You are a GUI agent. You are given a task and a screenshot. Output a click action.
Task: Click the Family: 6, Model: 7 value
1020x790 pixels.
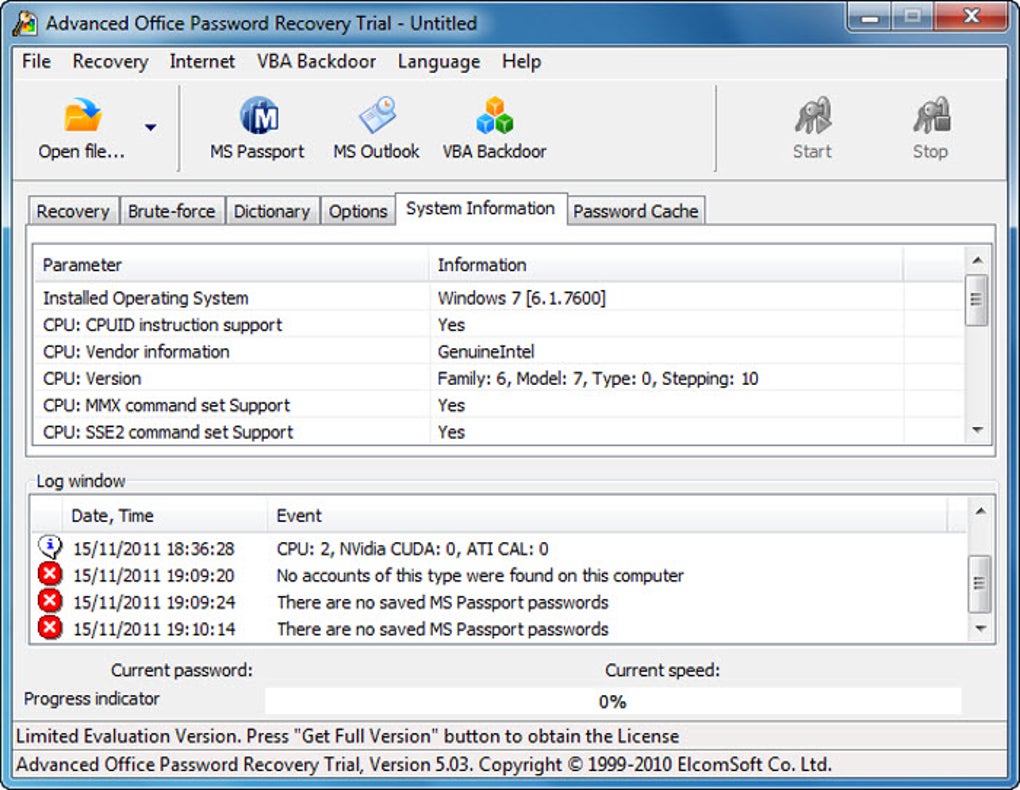click(598, 378)
